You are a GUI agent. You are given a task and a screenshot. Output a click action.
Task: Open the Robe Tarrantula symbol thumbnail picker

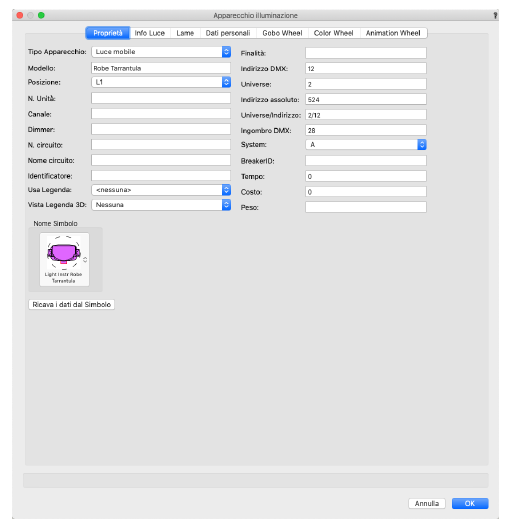click(x=64, y=259)
